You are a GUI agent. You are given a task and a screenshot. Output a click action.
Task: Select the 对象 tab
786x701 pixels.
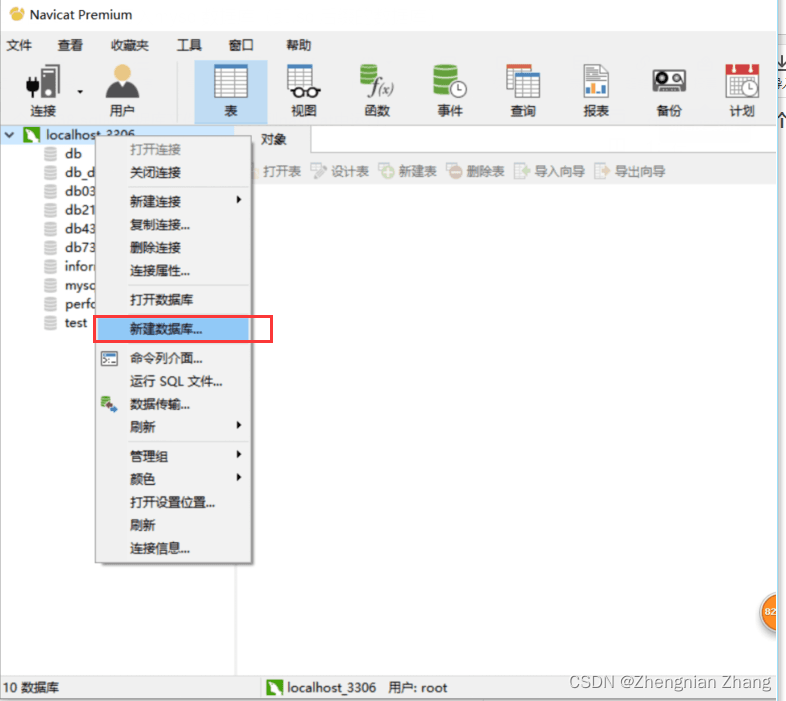(273, 139)
